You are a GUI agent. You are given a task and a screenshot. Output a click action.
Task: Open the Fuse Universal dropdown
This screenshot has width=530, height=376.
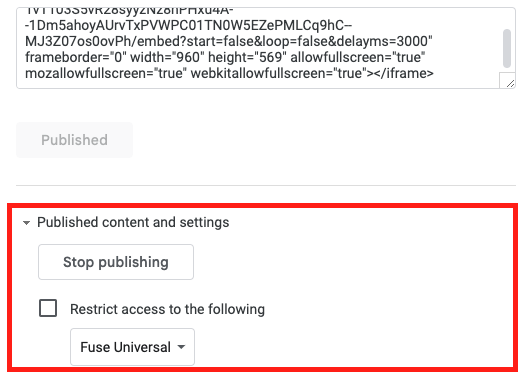pyautogui.click(x=132, y=347)
